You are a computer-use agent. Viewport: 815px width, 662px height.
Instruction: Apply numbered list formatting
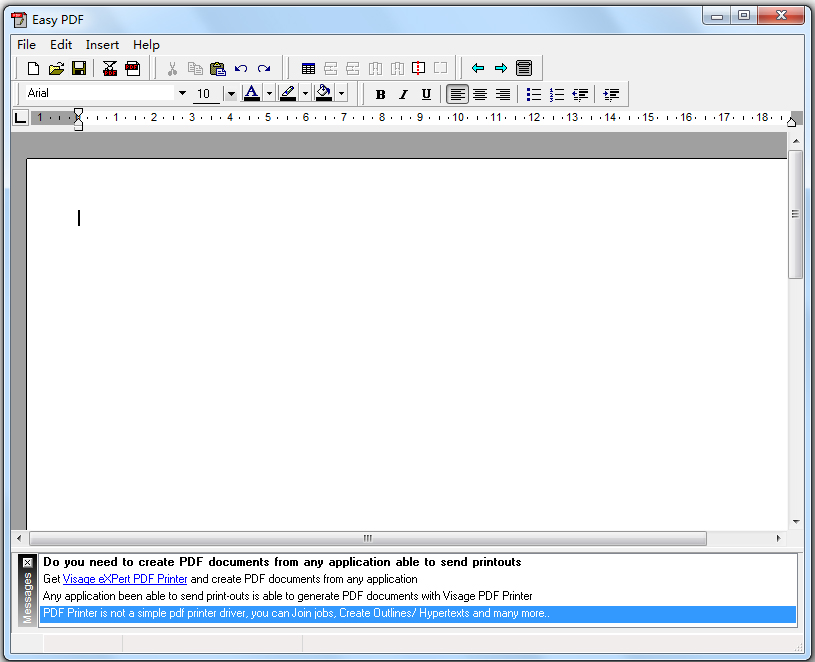point(557,94)
